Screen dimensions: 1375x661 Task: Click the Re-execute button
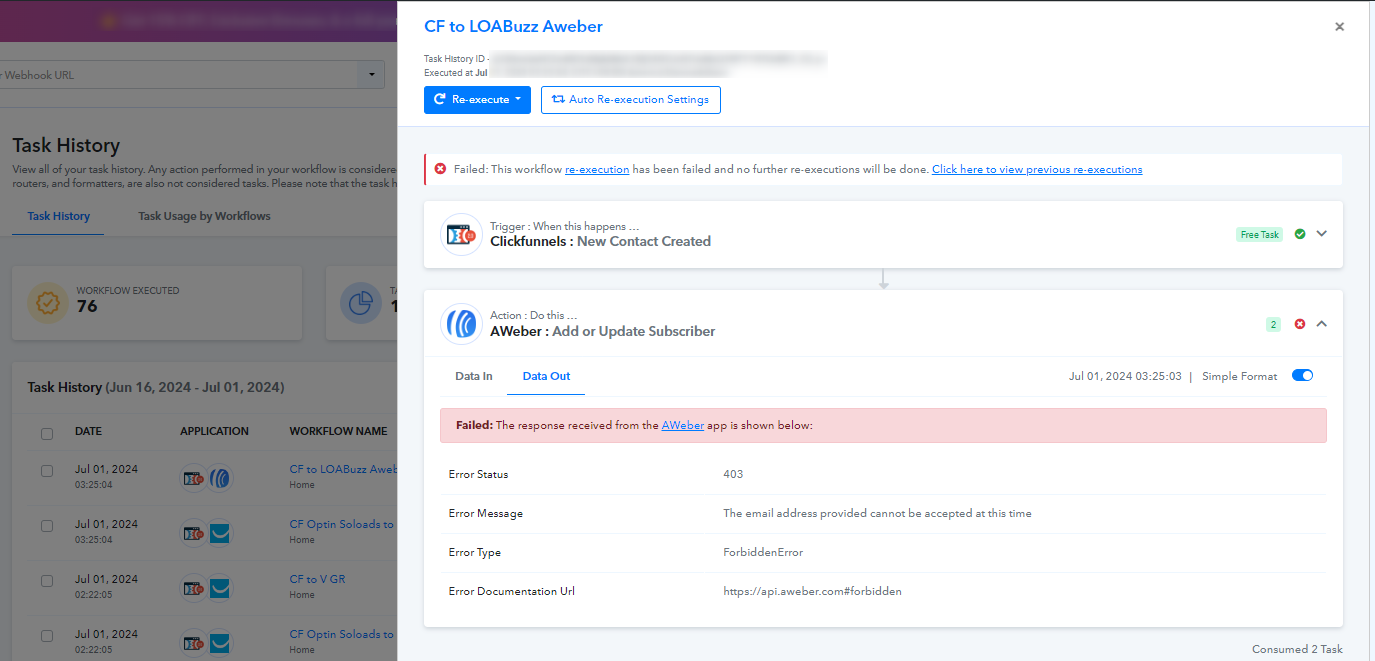[x=477, y=100]
